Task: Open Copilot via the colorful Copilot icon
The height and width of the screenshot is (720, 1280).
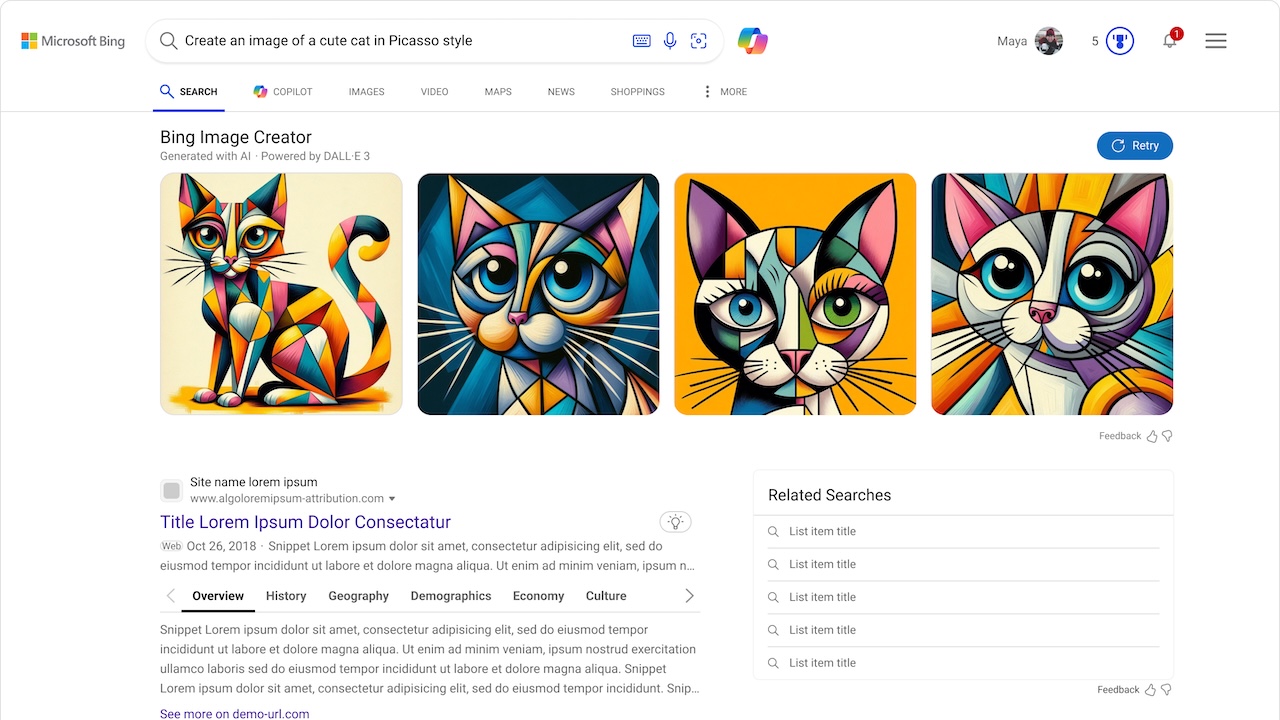Action: (x=752, y=40)
